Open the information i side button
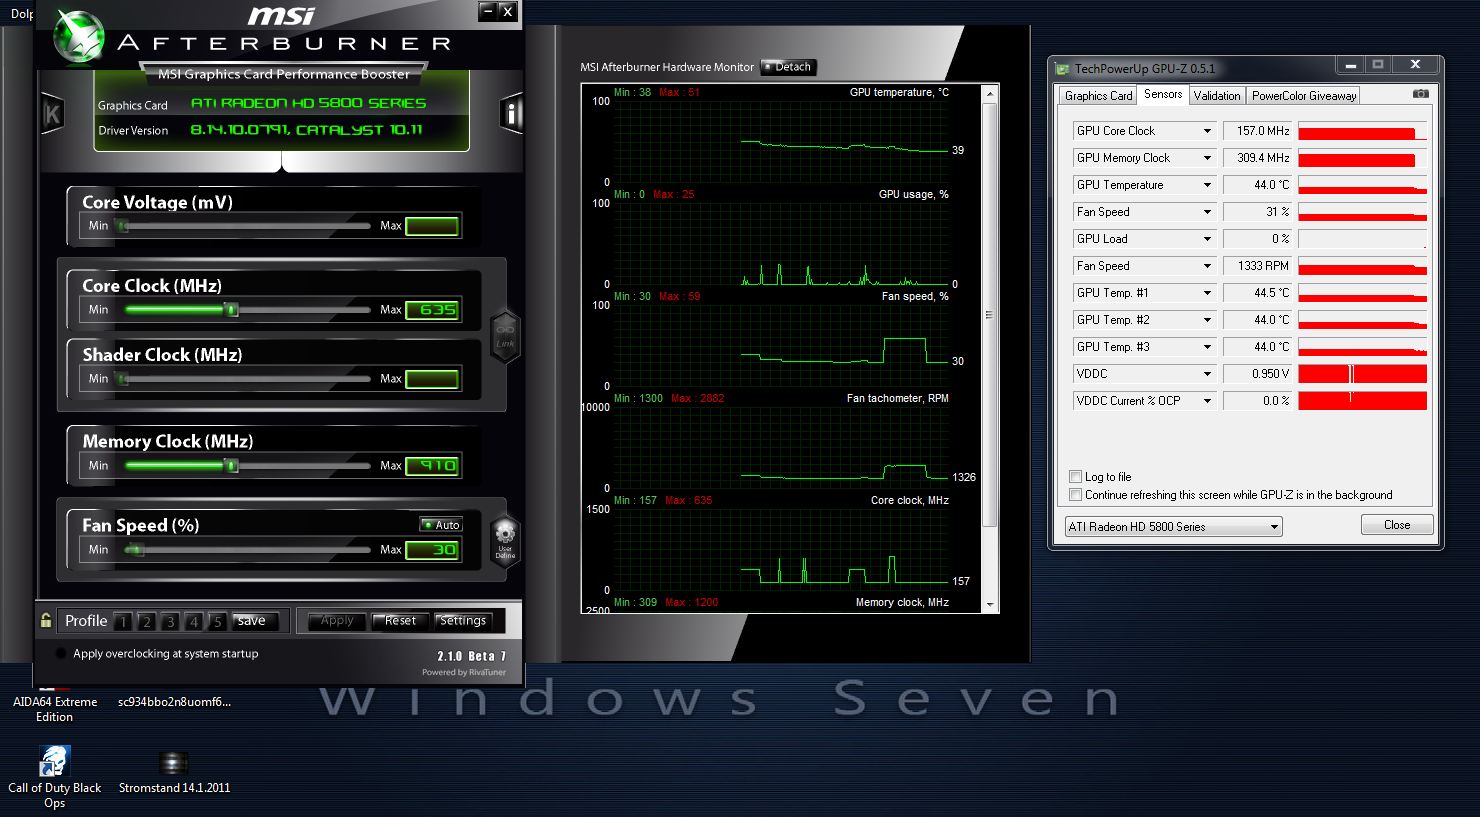The width and height of the screenshot is (1480, 817). pyautogui.click(x=511, y=113)
